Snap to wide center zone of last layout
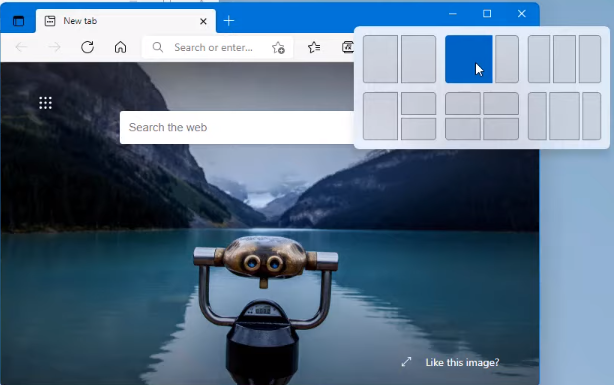 (x=564, y=116)
